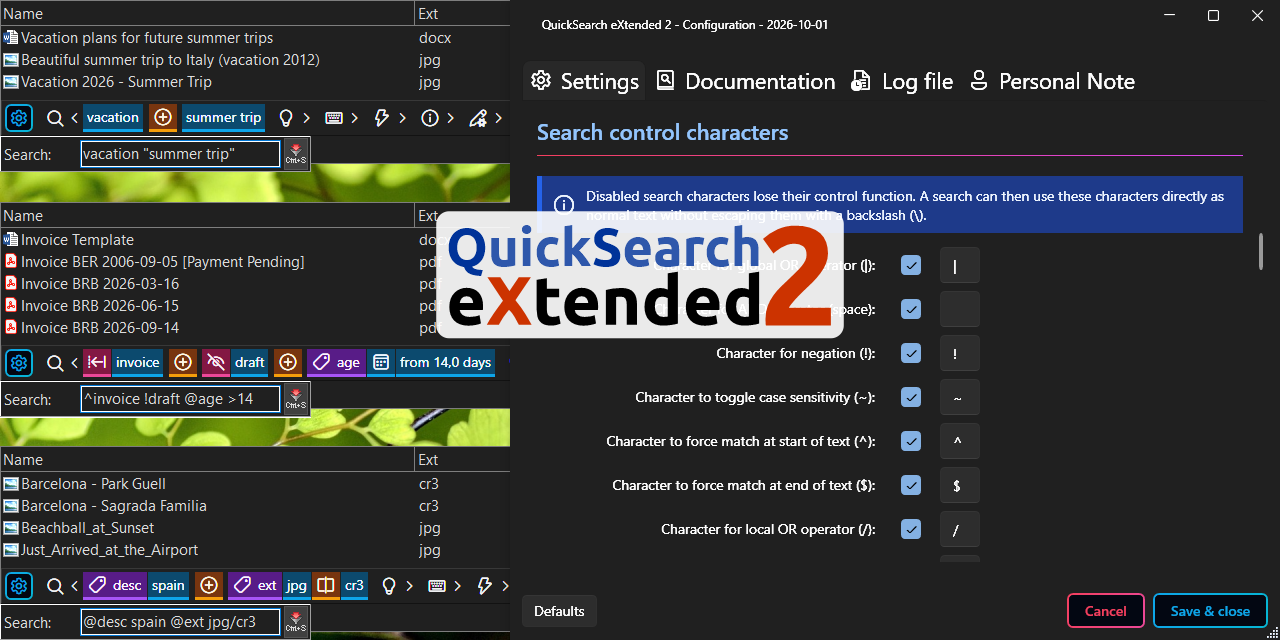Collapse left chevron before invoice start icon
The image size is (1280, 640).
pos(74,363)
